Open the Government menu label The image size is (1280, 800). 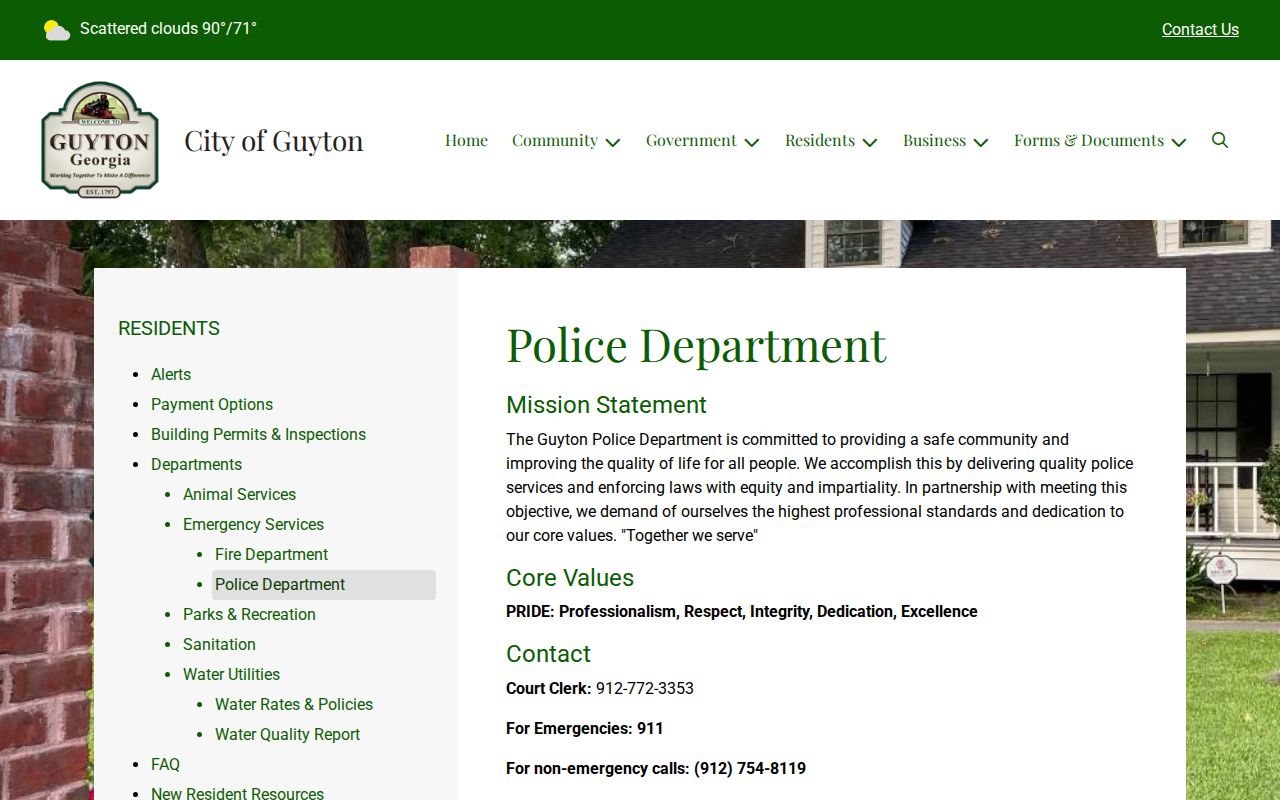tap(691, 140)
